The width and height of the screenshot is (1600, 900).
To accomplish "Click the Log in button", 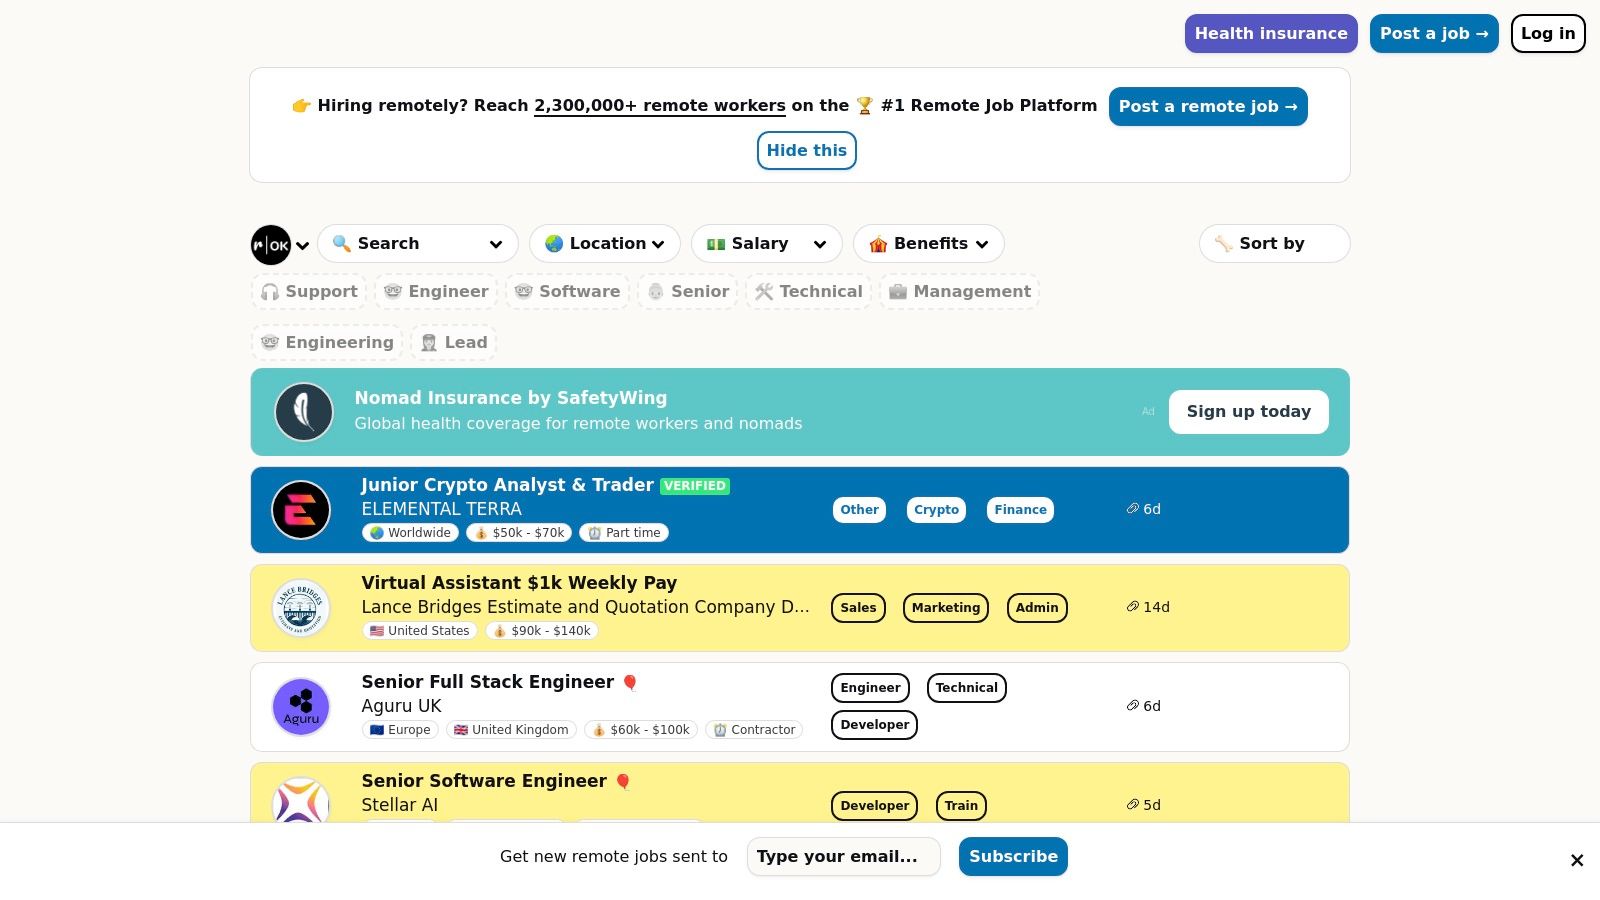I will point(1548,34).
